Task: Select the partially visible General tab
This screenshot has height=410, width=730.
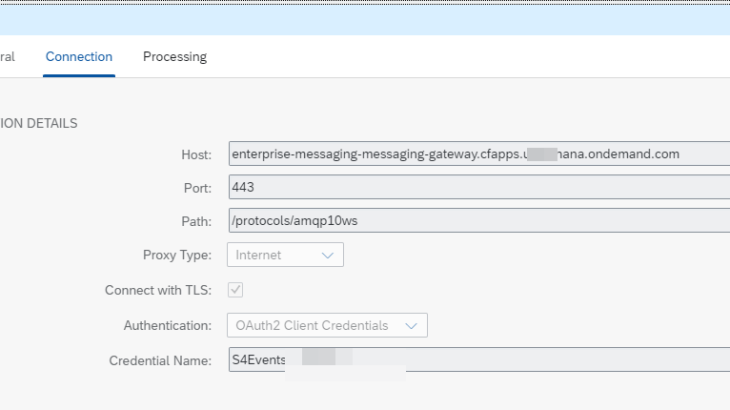Action: coord(7,57)
